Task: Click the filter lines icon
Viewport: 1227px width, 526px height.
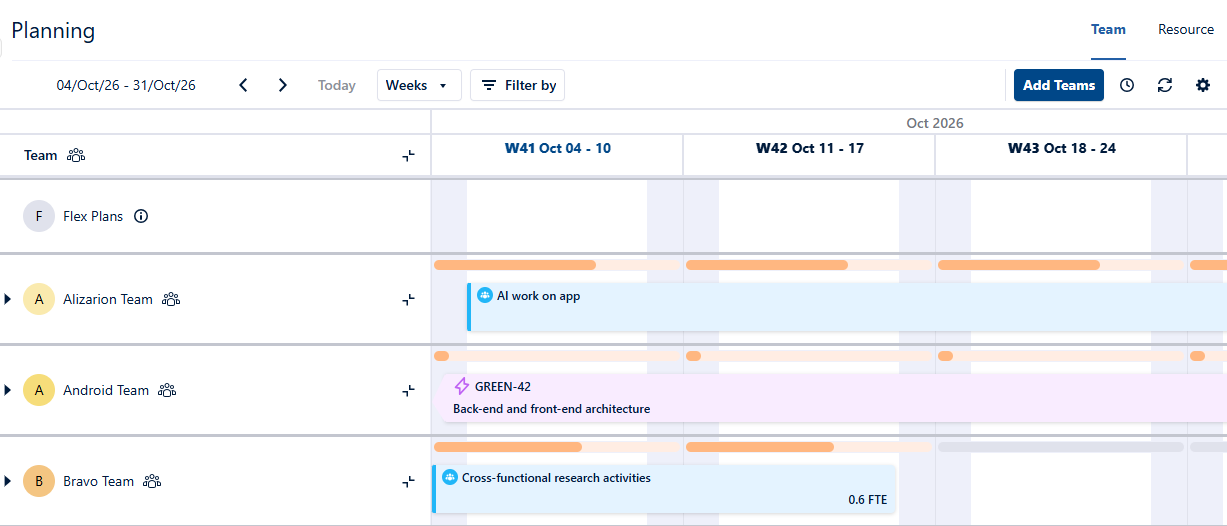Action: point(489,85)
